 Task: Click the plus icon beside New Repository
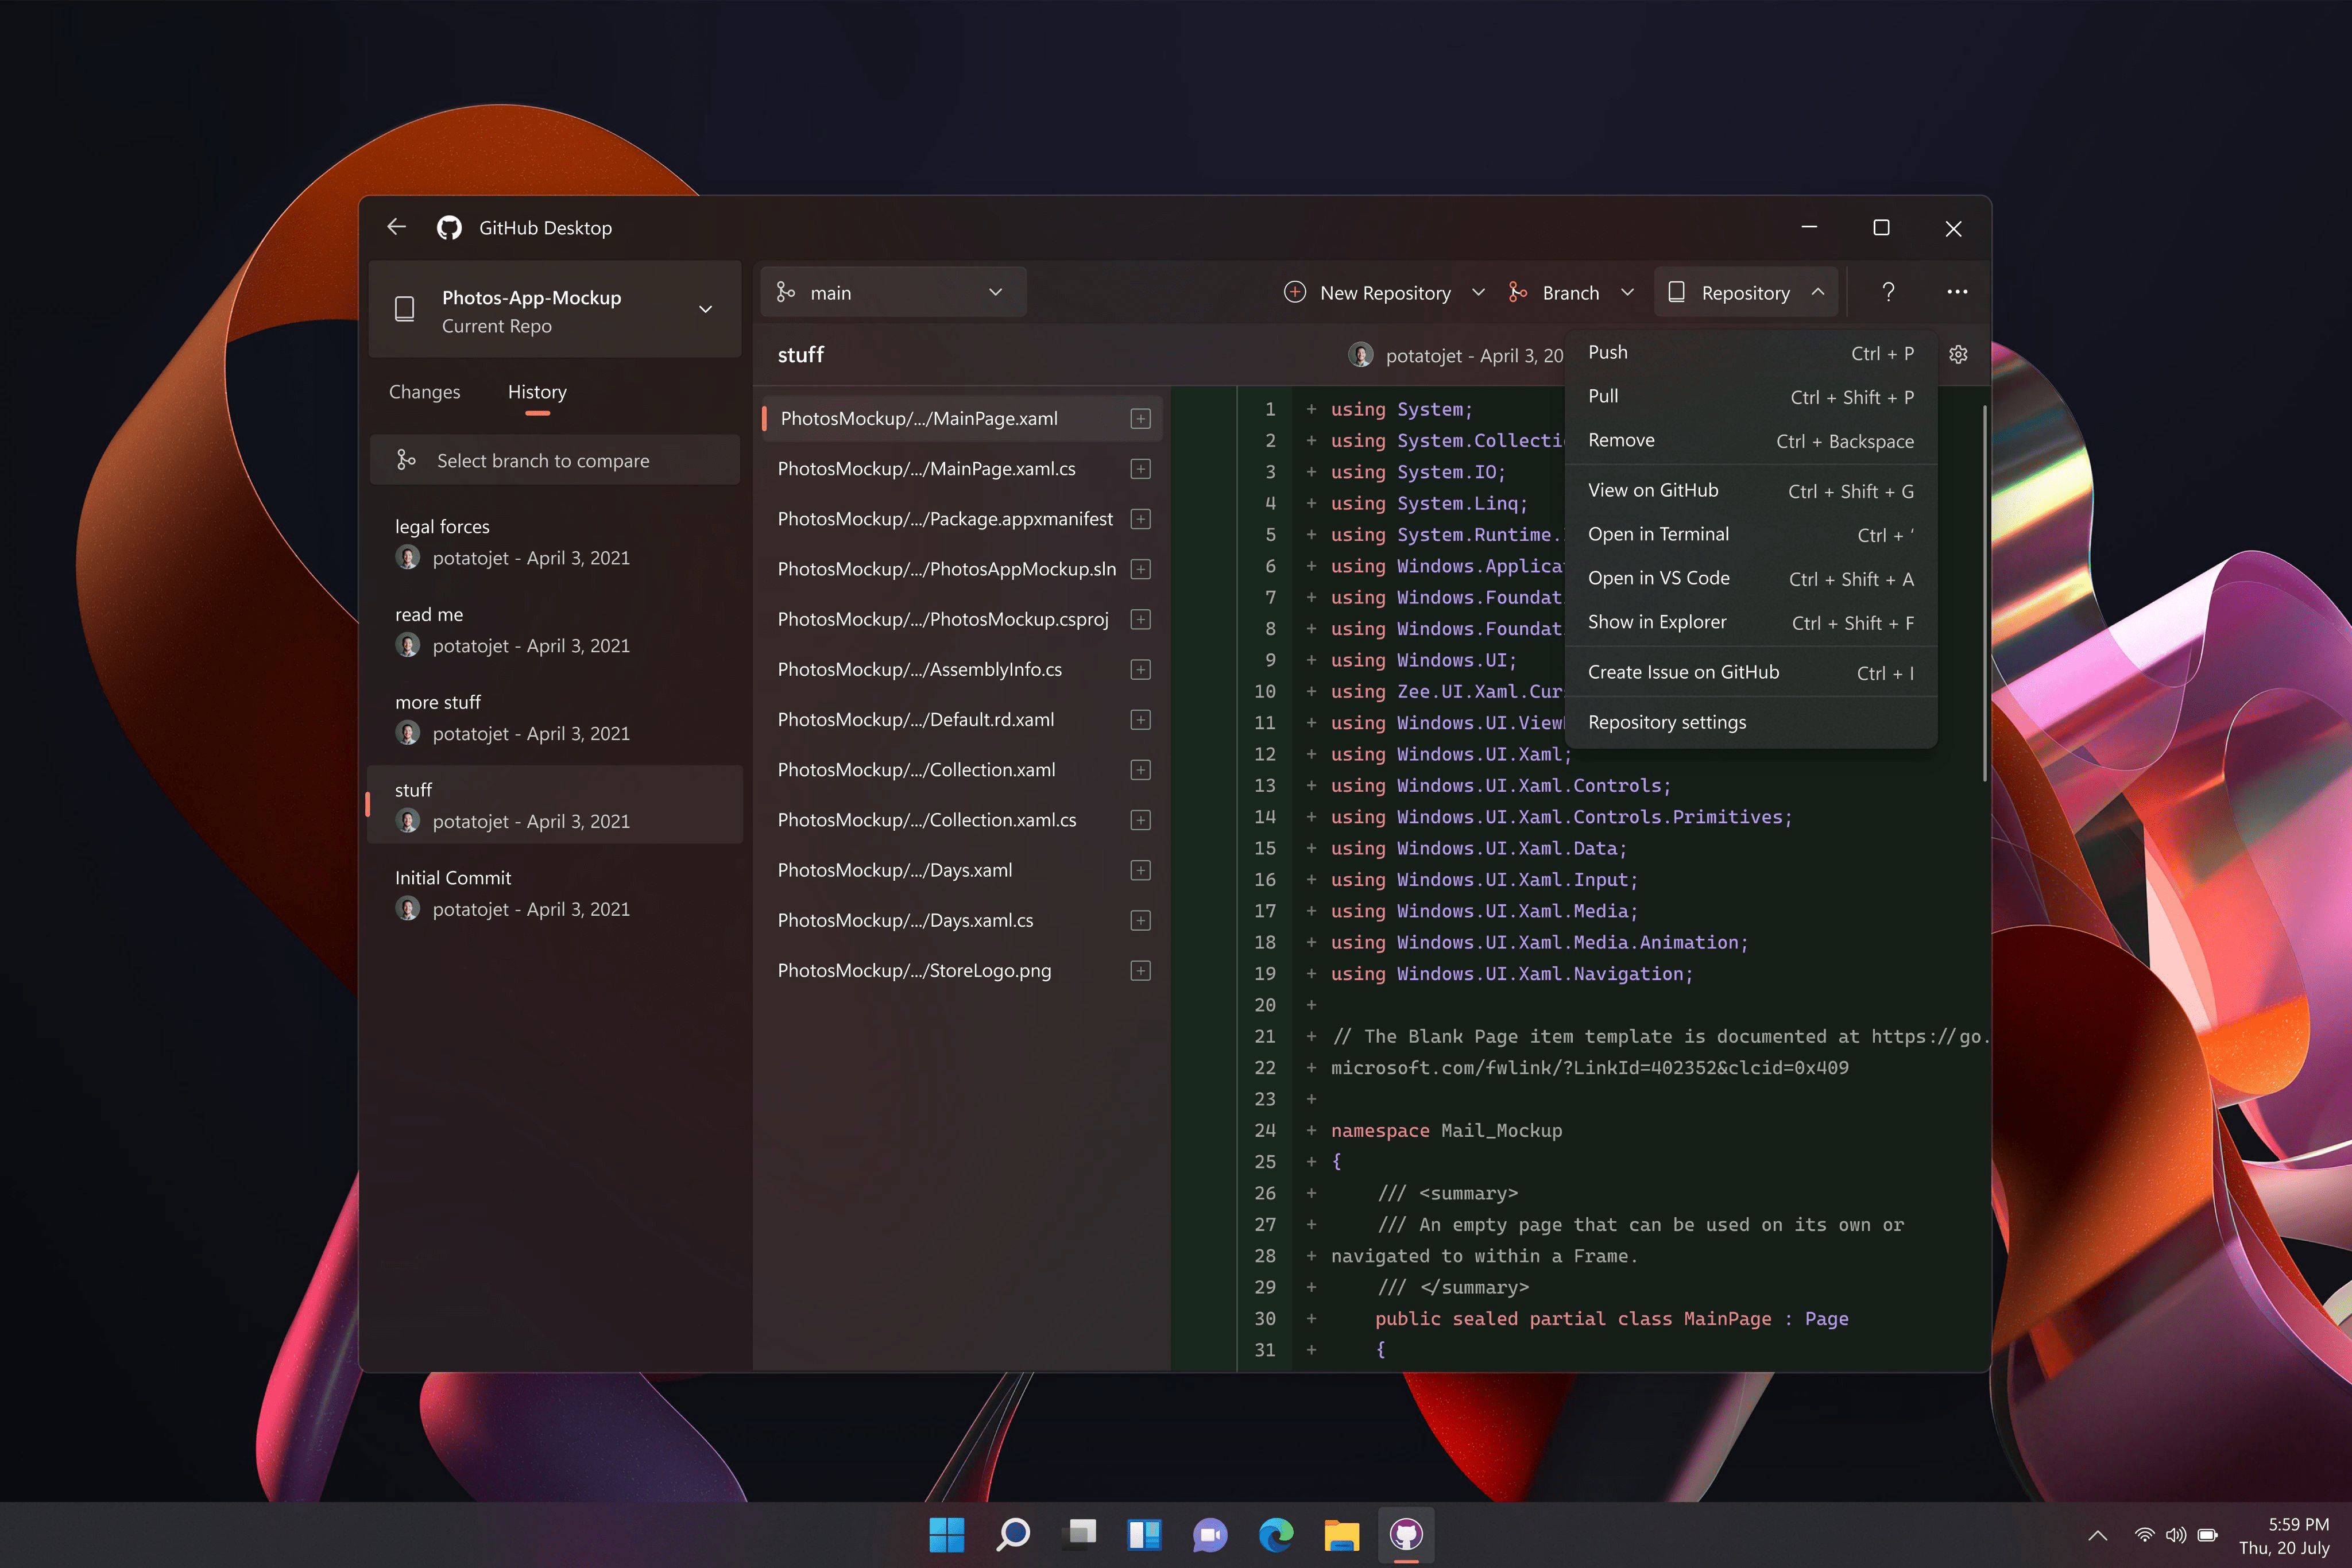[x=1295, y=292]
